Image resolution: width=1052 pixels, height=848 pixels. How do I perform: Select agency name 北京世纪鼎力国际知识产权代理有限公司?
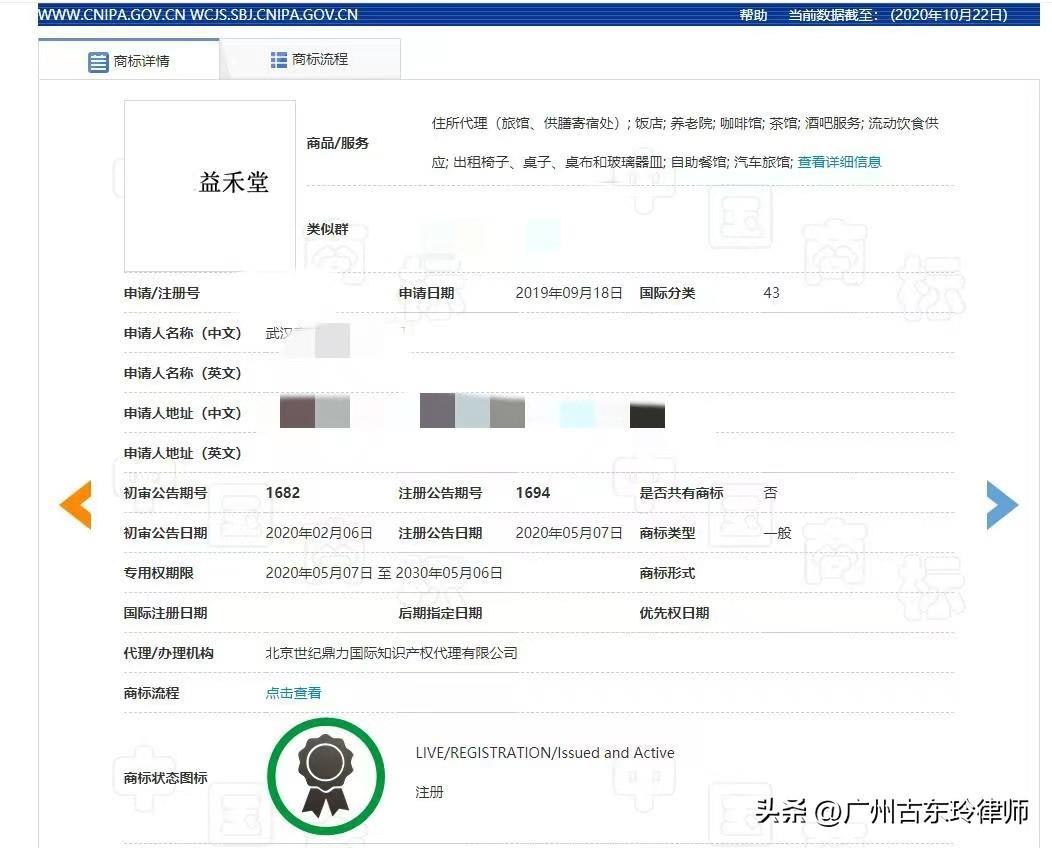[391, 653]
